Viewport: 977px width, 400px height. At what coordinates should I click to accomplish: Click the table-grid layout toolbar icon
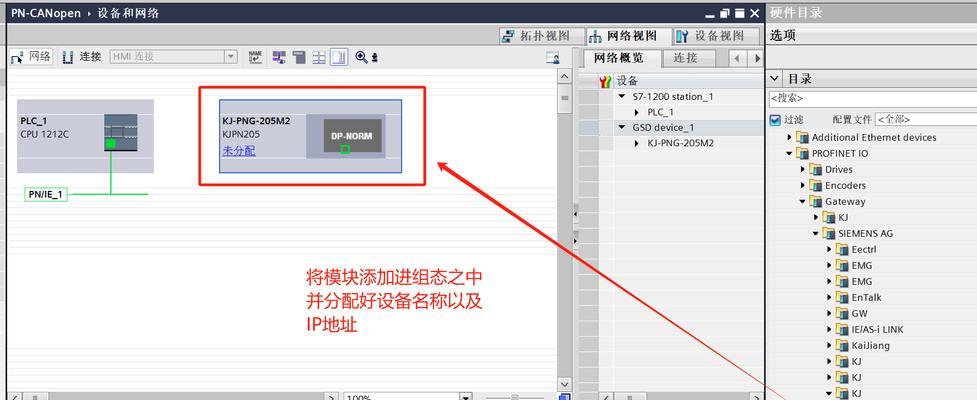coord(319,57)
